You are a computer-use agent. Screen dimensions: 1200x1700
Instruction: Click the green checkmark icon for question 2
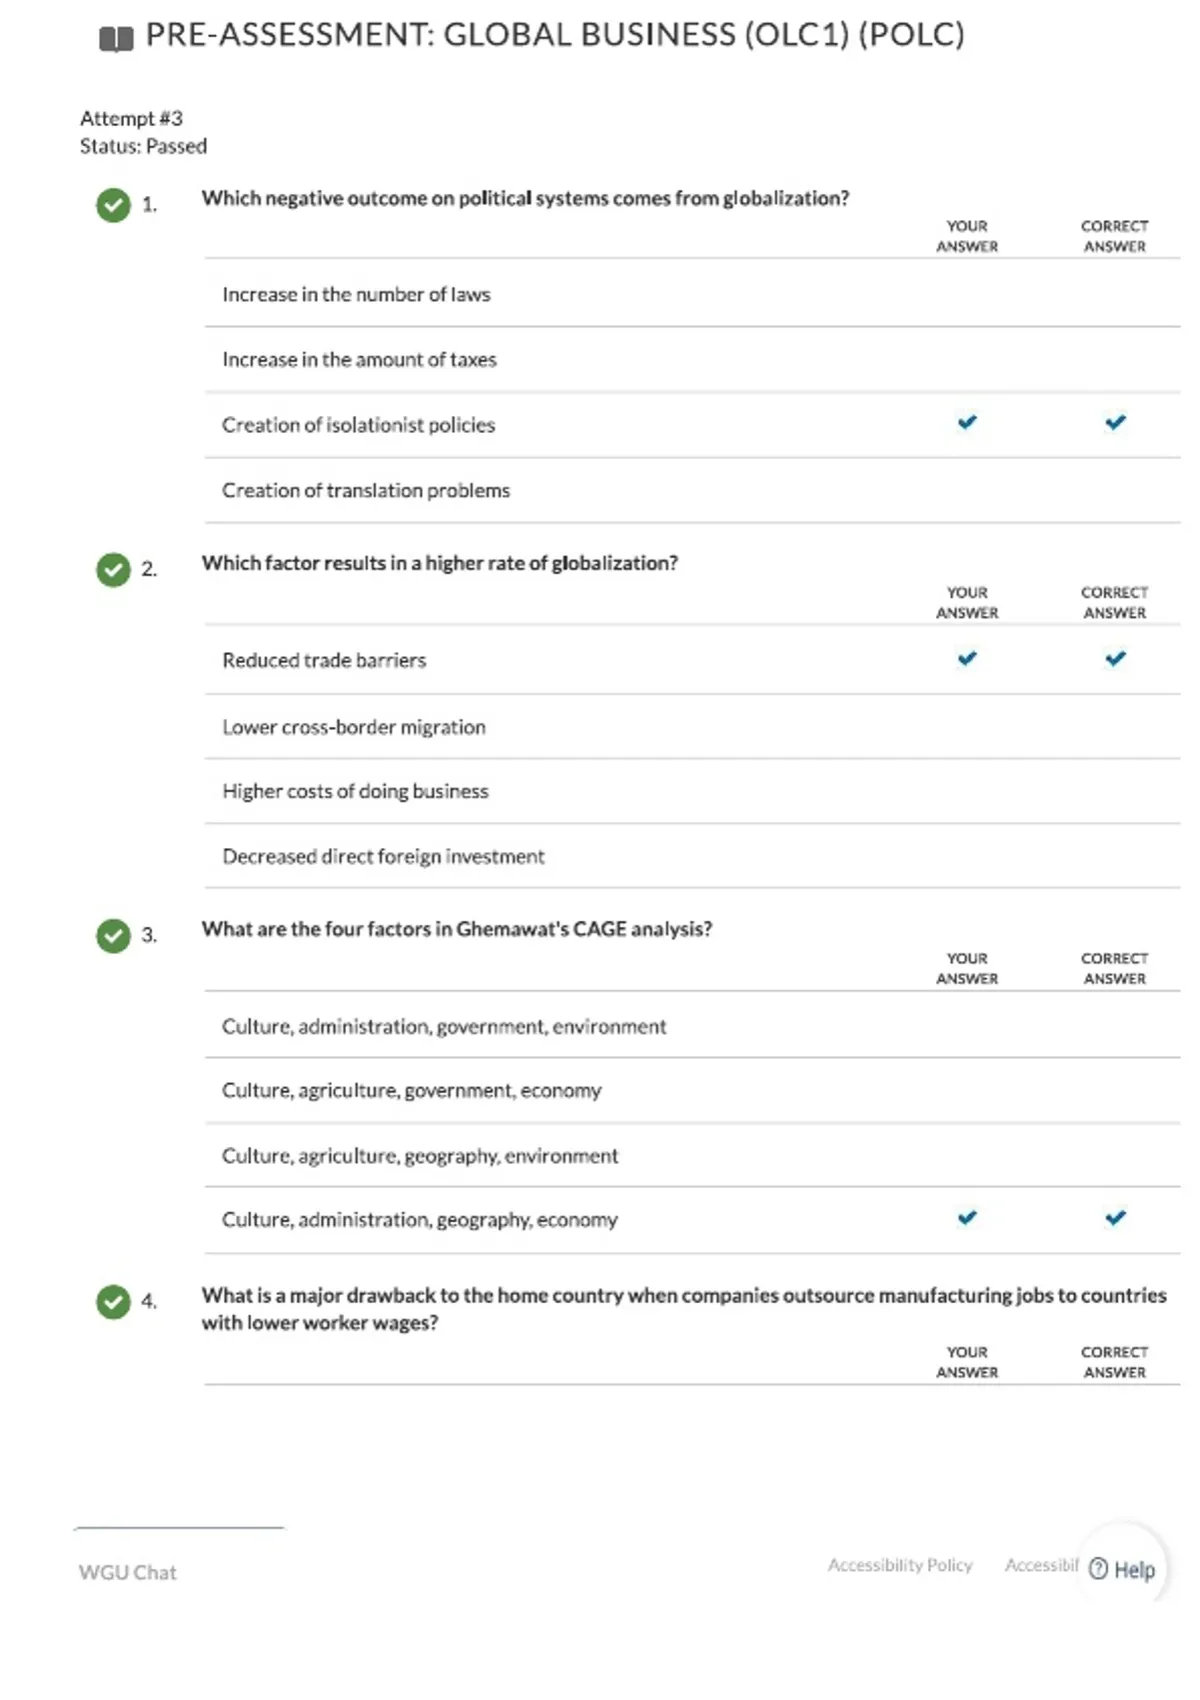click(113, 570)
